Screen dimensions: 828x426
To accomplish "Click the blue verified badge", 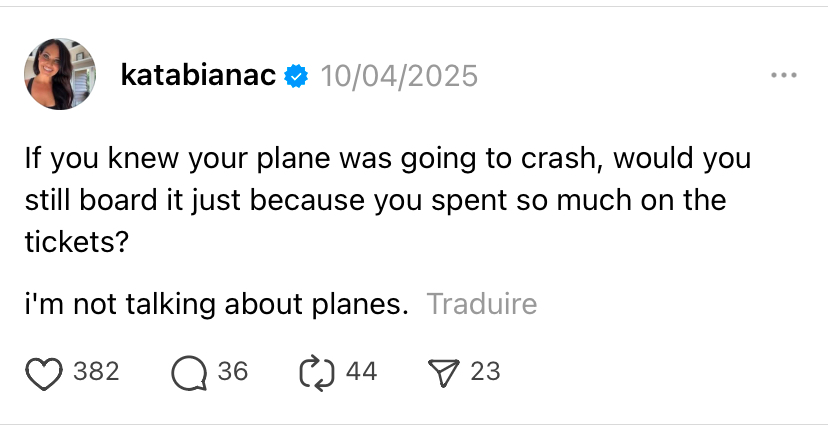I will click(x=296, y=76).
